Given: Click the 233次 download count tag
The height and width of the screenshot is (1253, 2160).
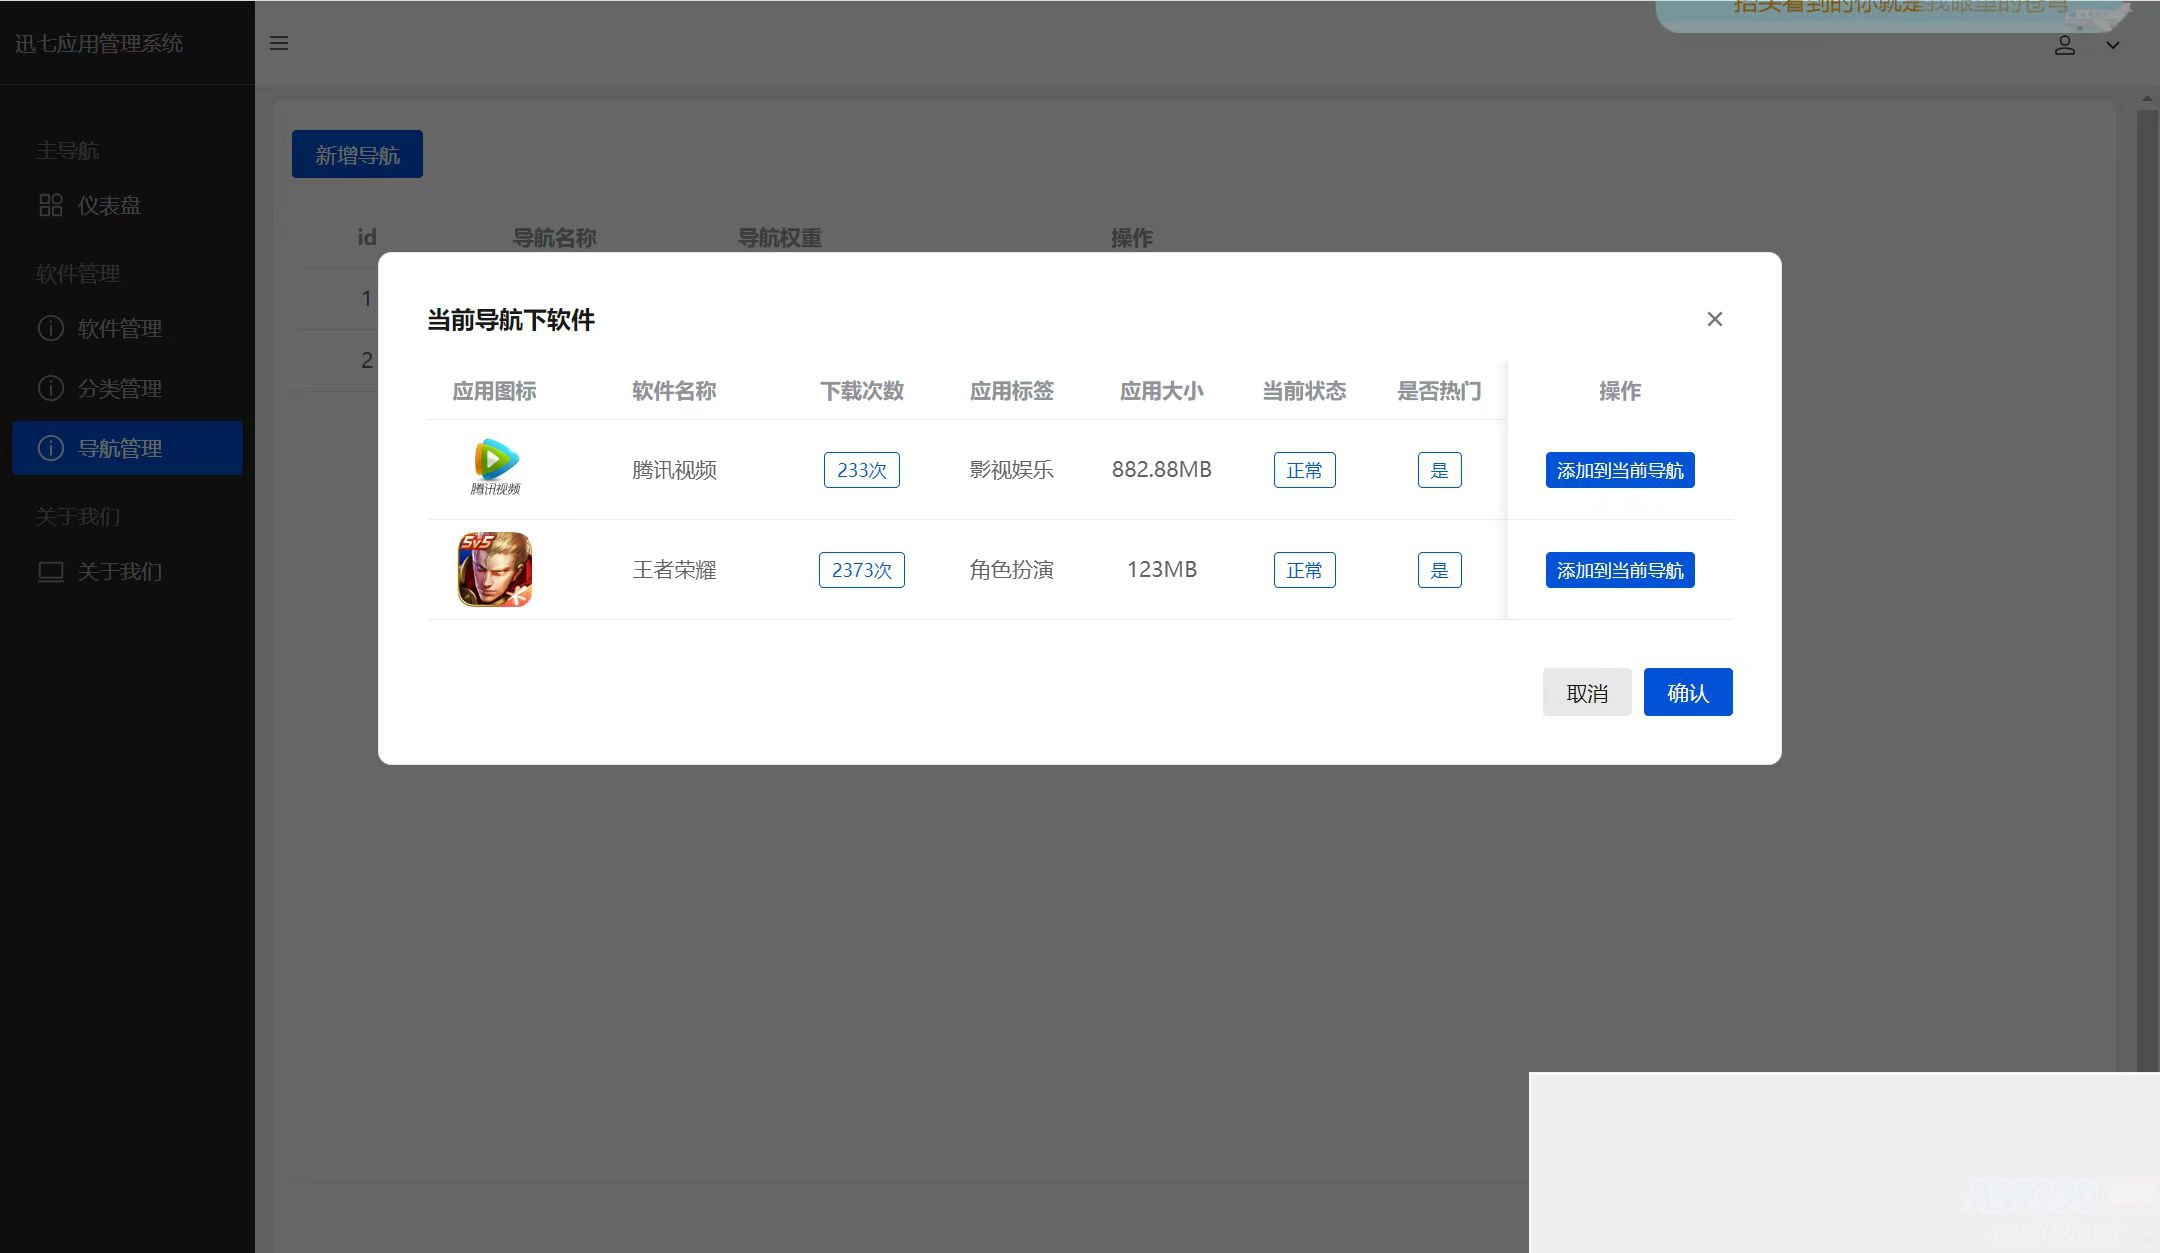Looking at the screenshot, I should point(861,470).
